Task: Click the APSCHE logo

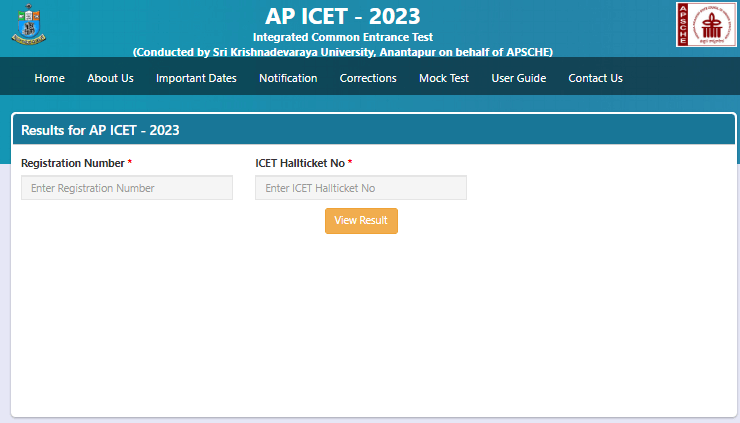Action: click(706, 25)
